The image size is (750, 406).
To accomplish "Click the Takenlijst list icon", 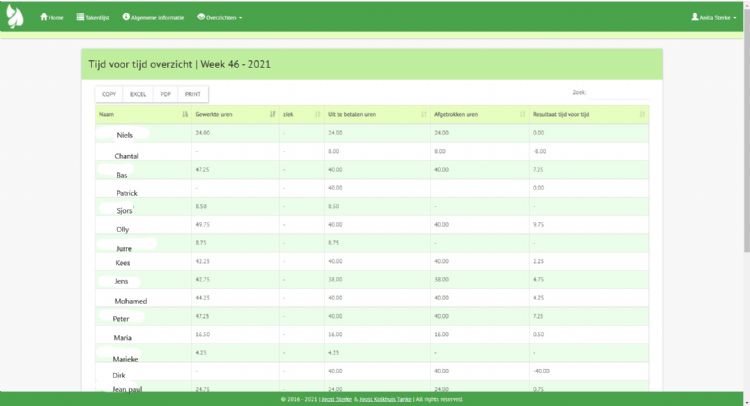I will pyautogui.click(x=80, y=17).
